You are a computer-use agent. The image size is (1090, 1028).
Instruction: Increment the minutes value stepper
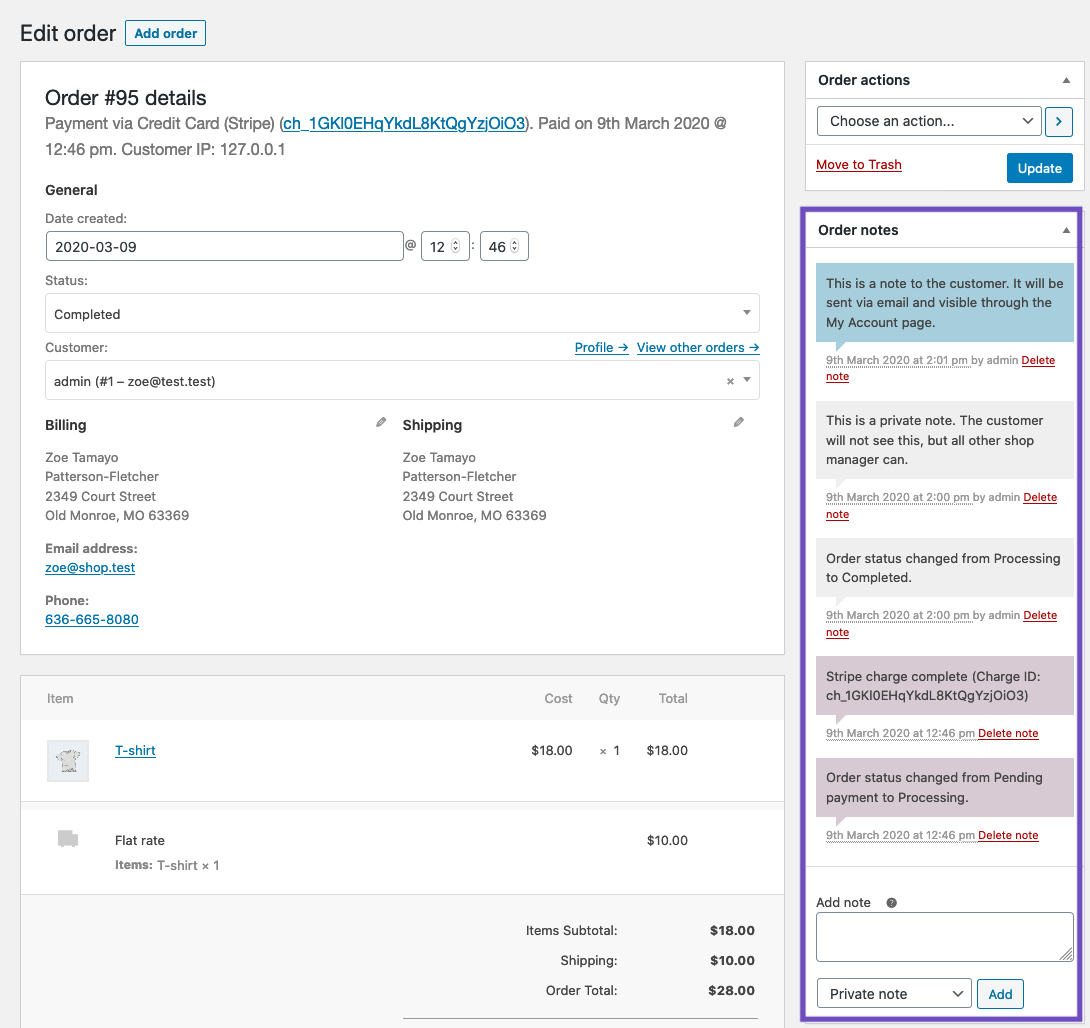tap(515, 241)
